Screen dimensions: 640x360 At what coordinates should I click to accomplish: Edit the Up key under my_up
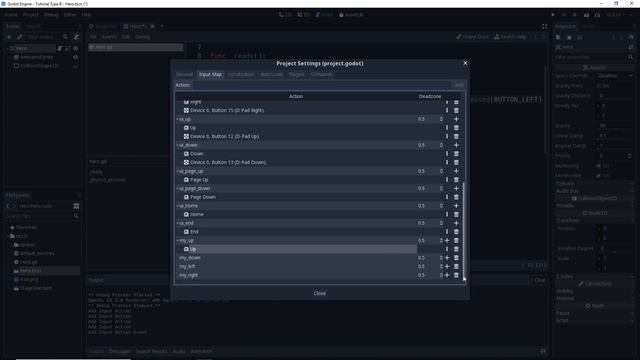pyautogui.click(x=447, y=249)
